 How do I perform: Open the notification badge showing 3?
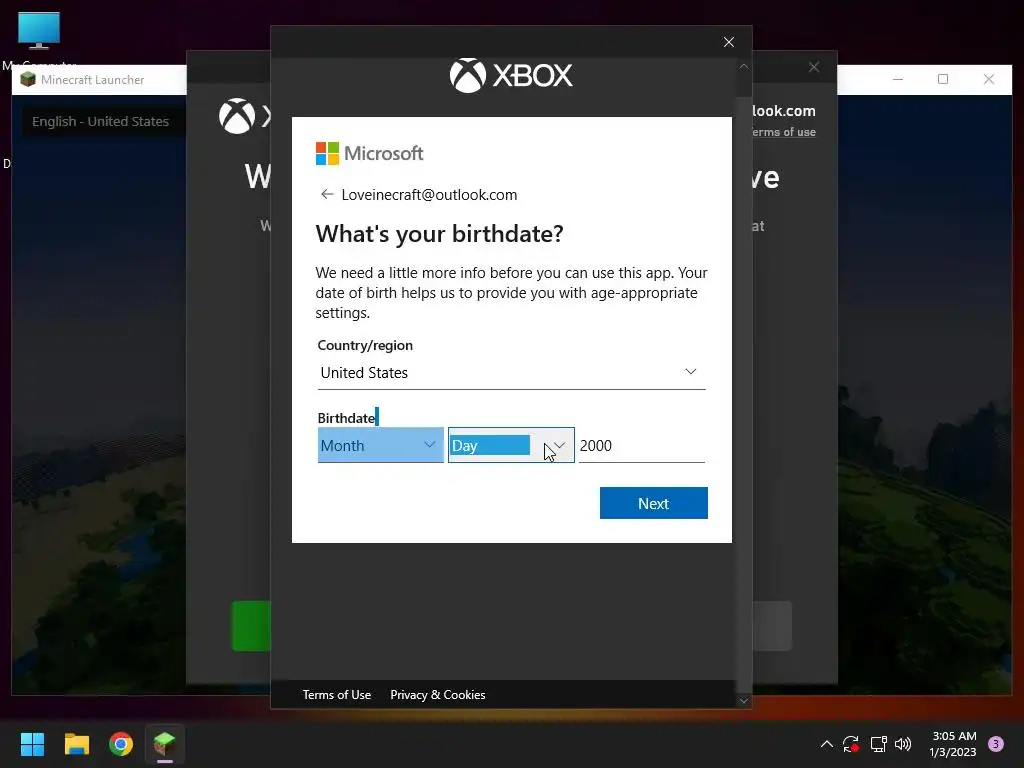995,744
